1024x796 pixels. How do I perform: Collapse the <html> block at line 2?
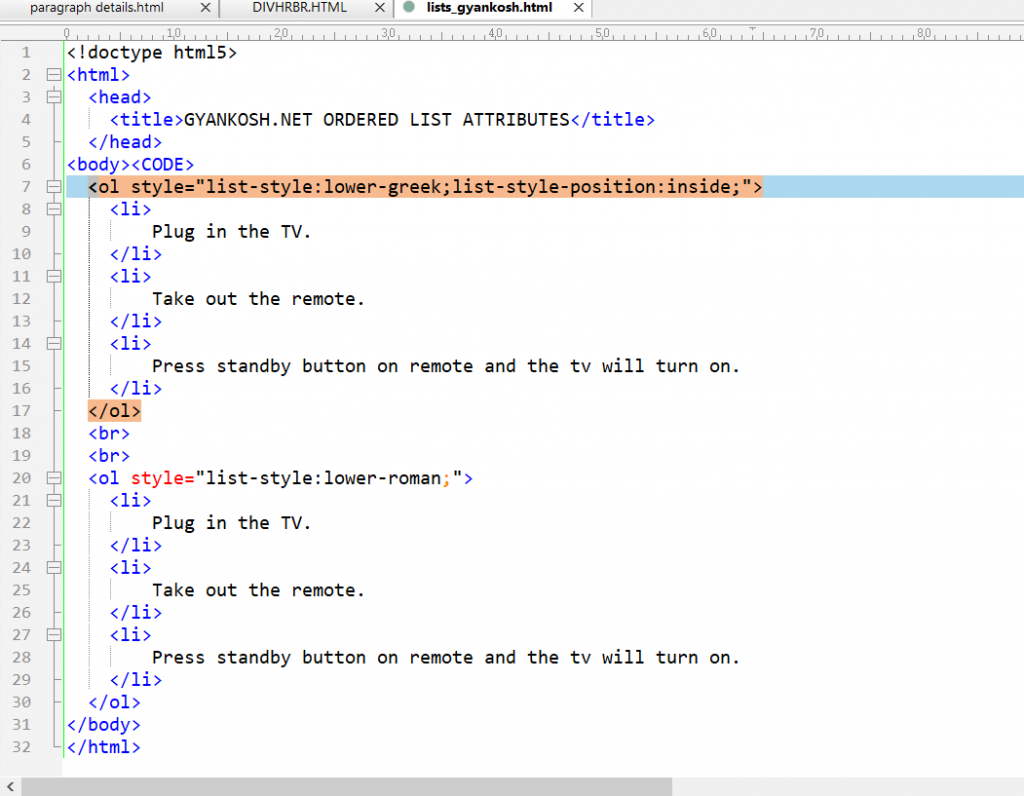click(54, 74)
